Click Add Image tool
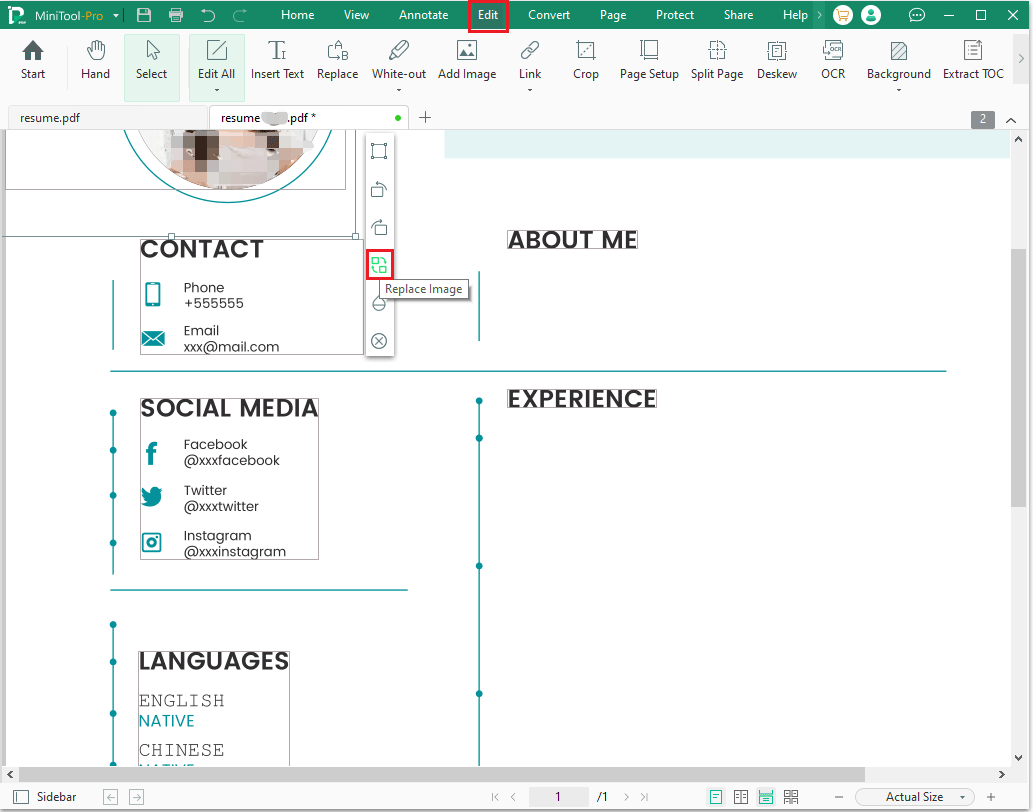The width and height of the screenshot is (1033, 812). click(467, 61)
